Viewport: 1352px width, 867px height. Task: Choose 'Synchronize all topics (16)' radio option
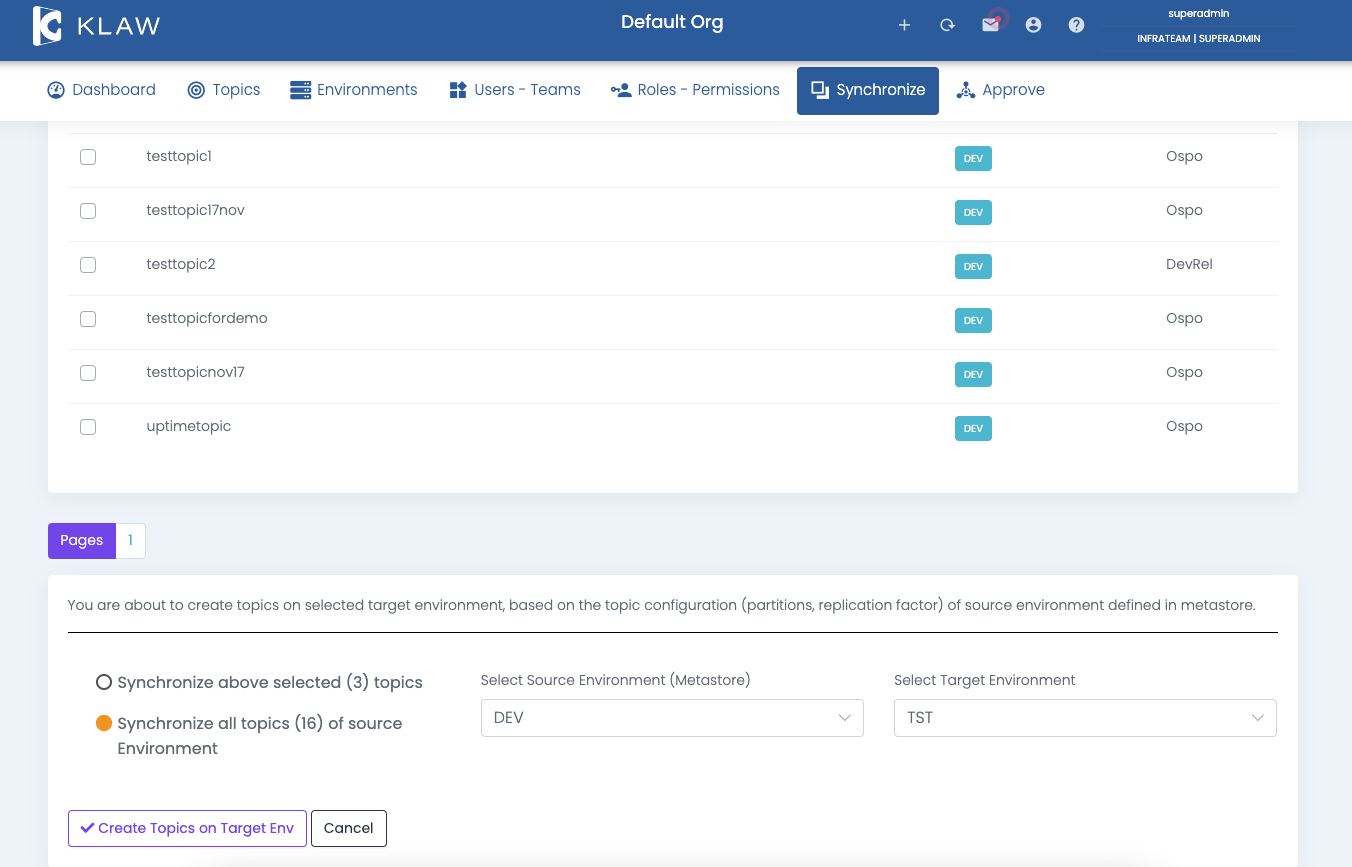[x=104, y=723]
